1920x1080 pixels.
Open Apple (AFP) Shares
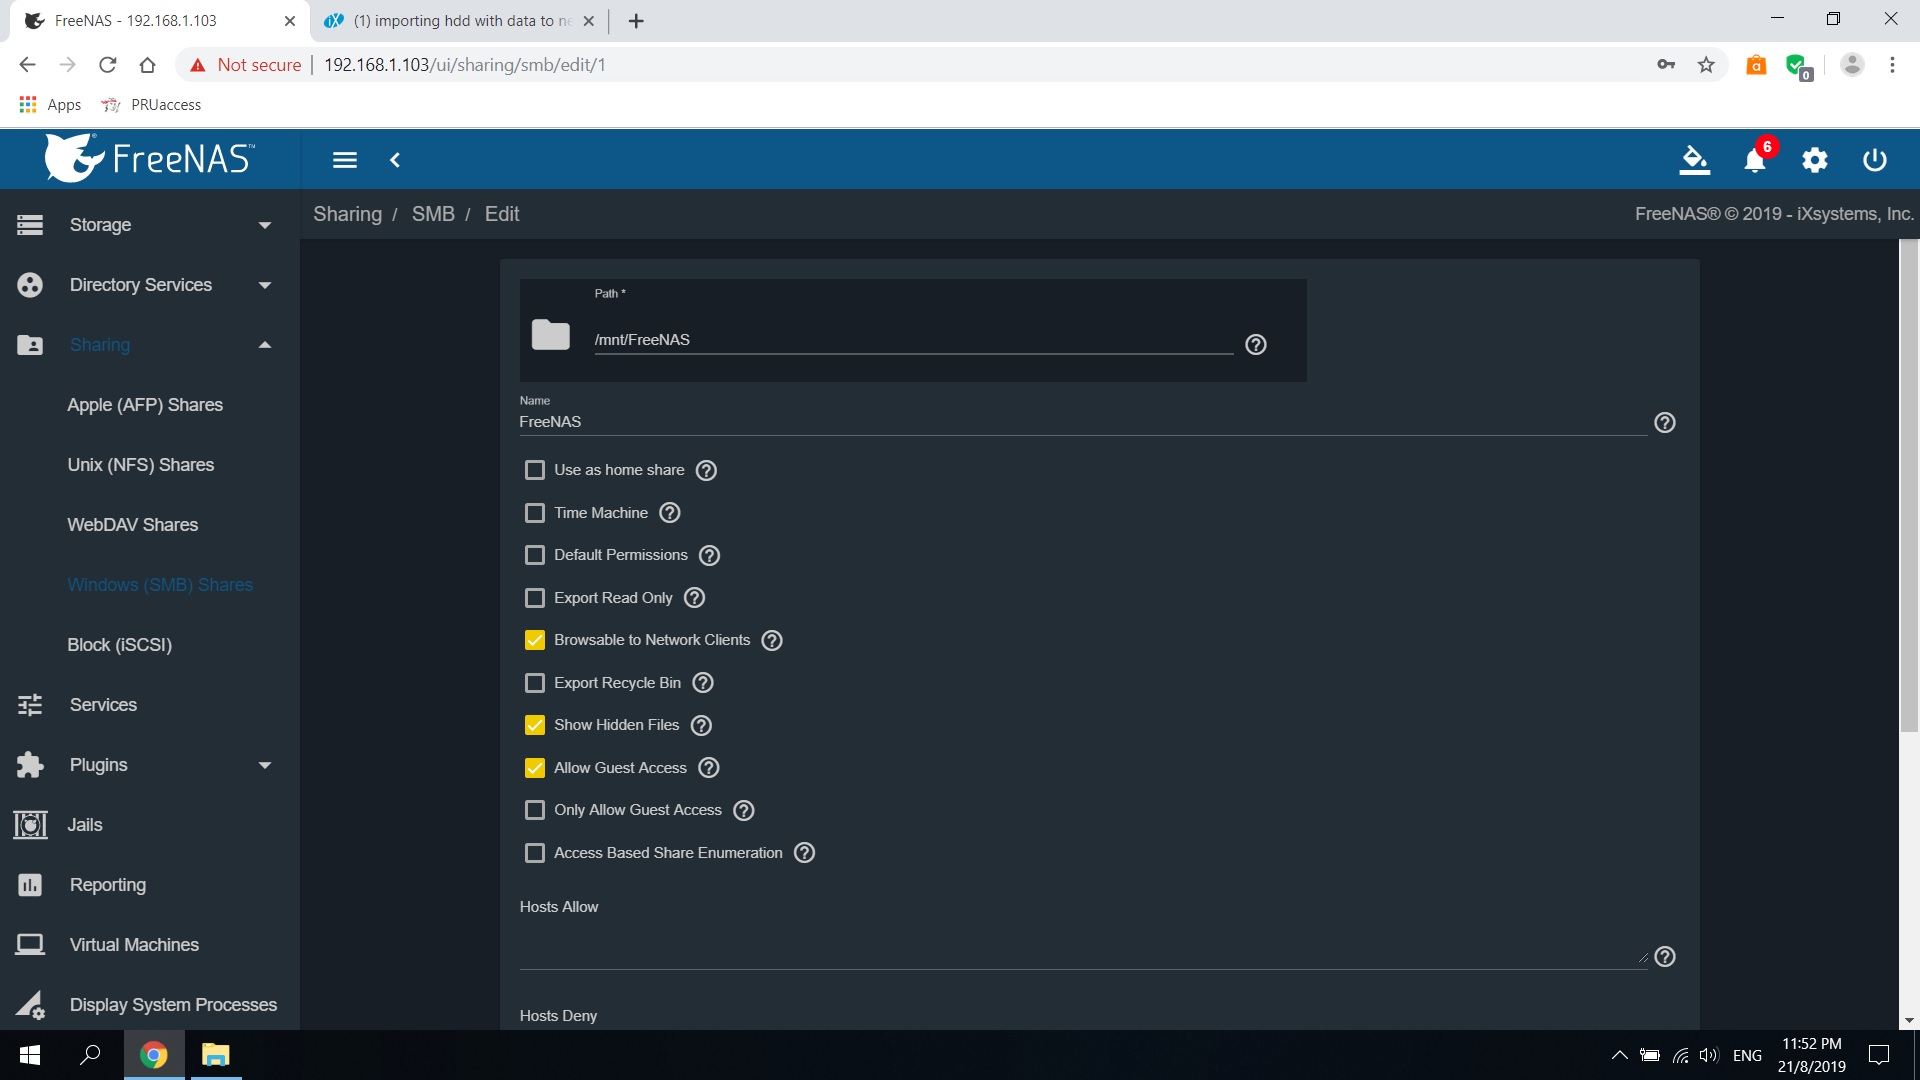(x=145, y=405)
